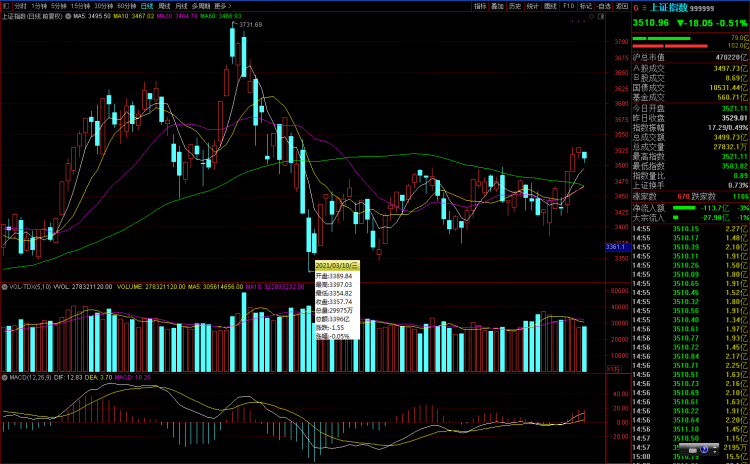Open the 指标 indicator menu
750x464 pixels.
pos(480,5)
